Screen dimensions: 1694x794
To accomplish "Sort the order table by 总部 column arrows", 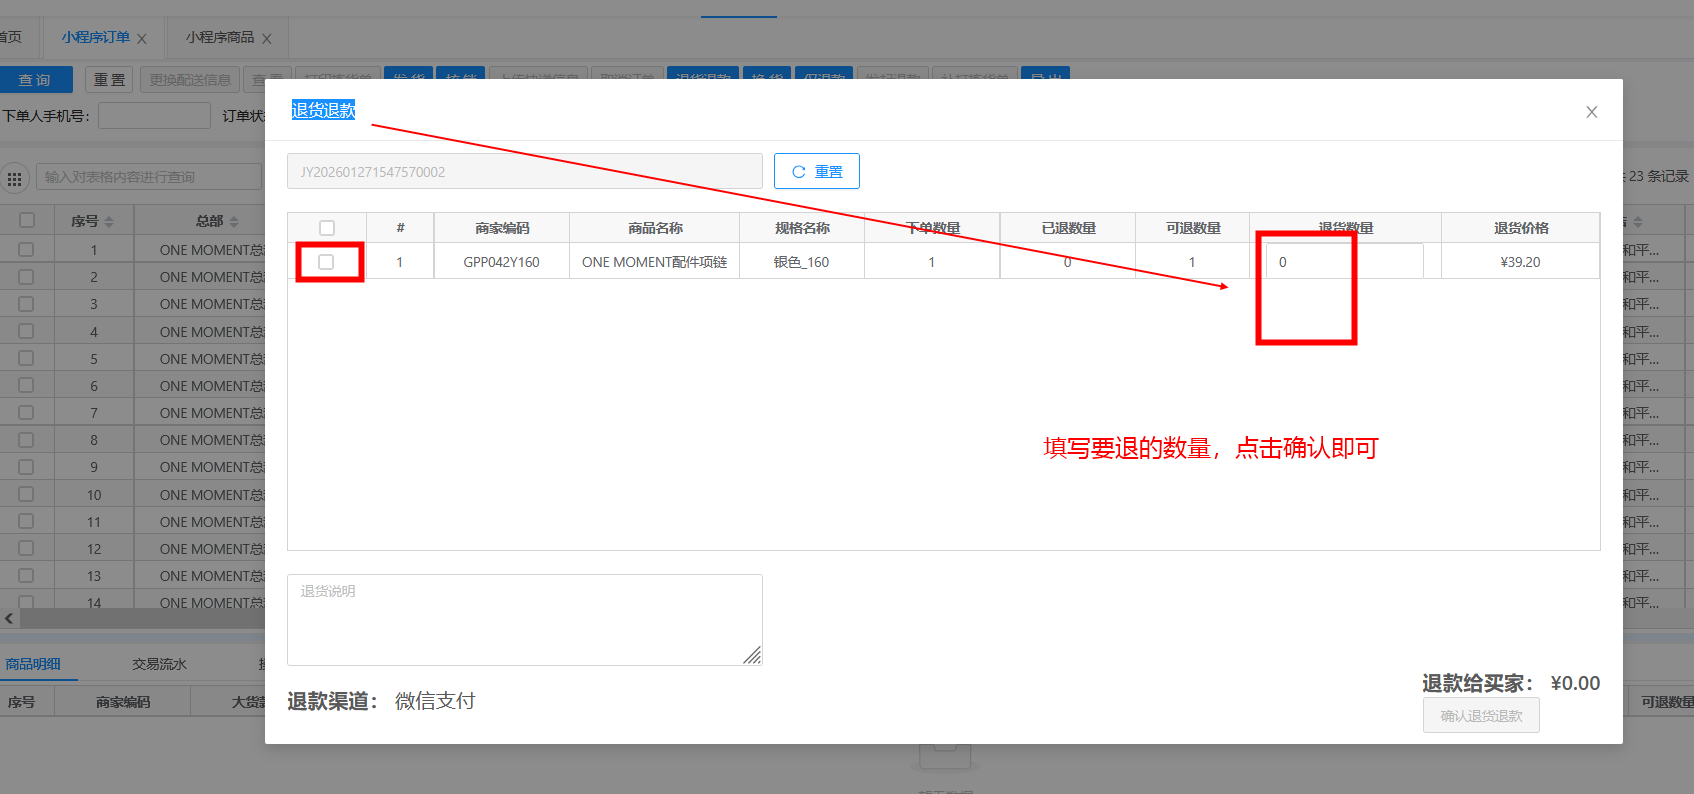I will [234, 221].
